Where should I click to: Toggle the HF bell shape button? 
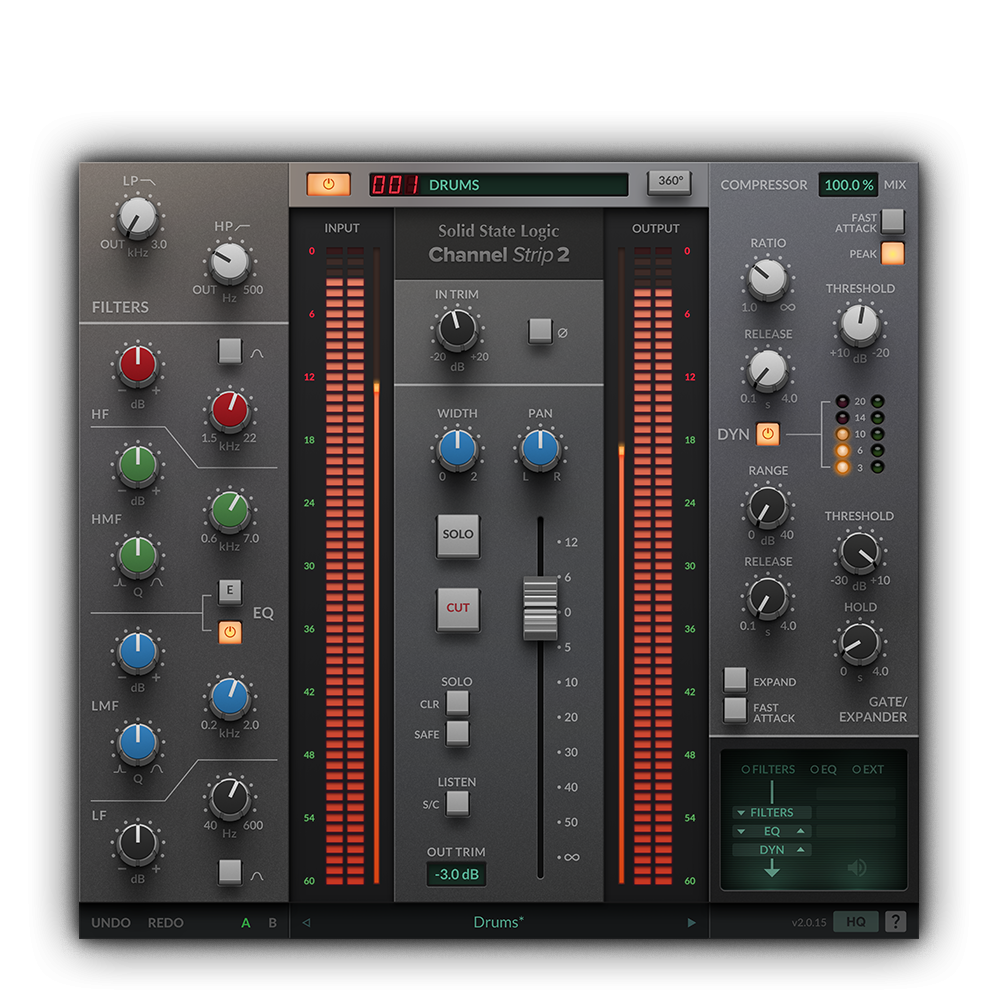[230, 351]
